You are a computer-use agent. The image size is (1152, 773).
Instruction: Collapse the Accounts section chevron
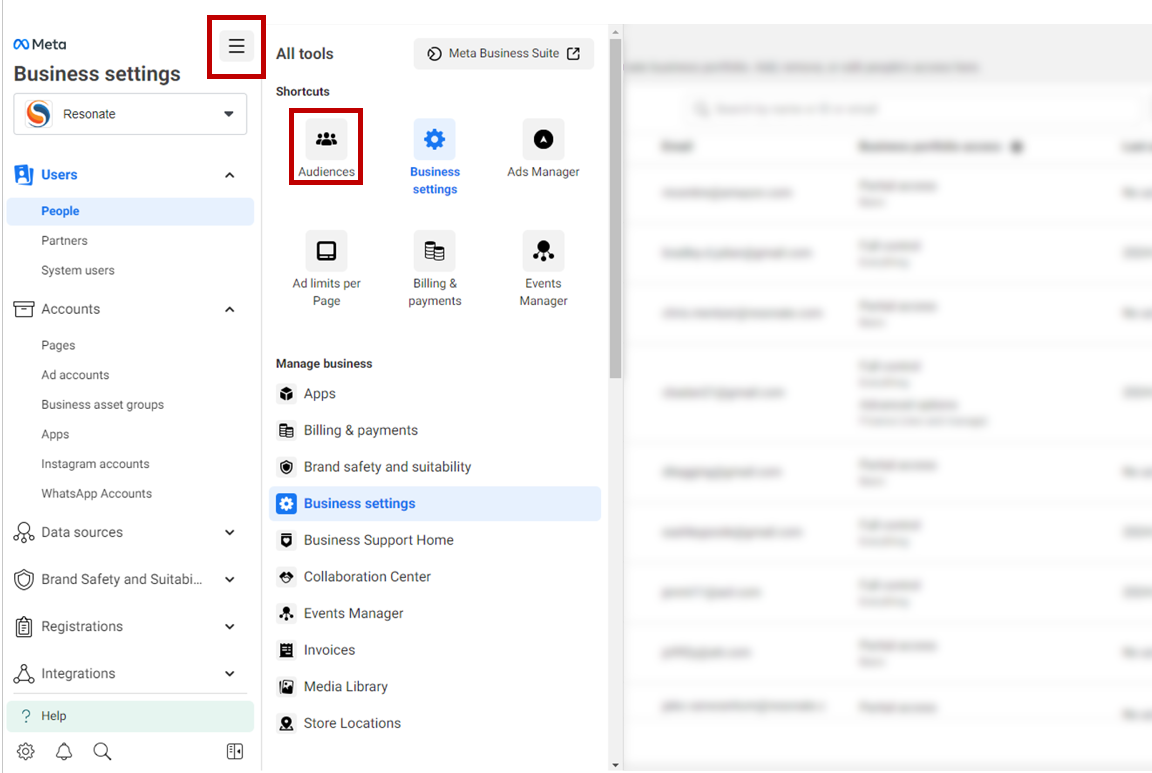click(x=230, y=309)
